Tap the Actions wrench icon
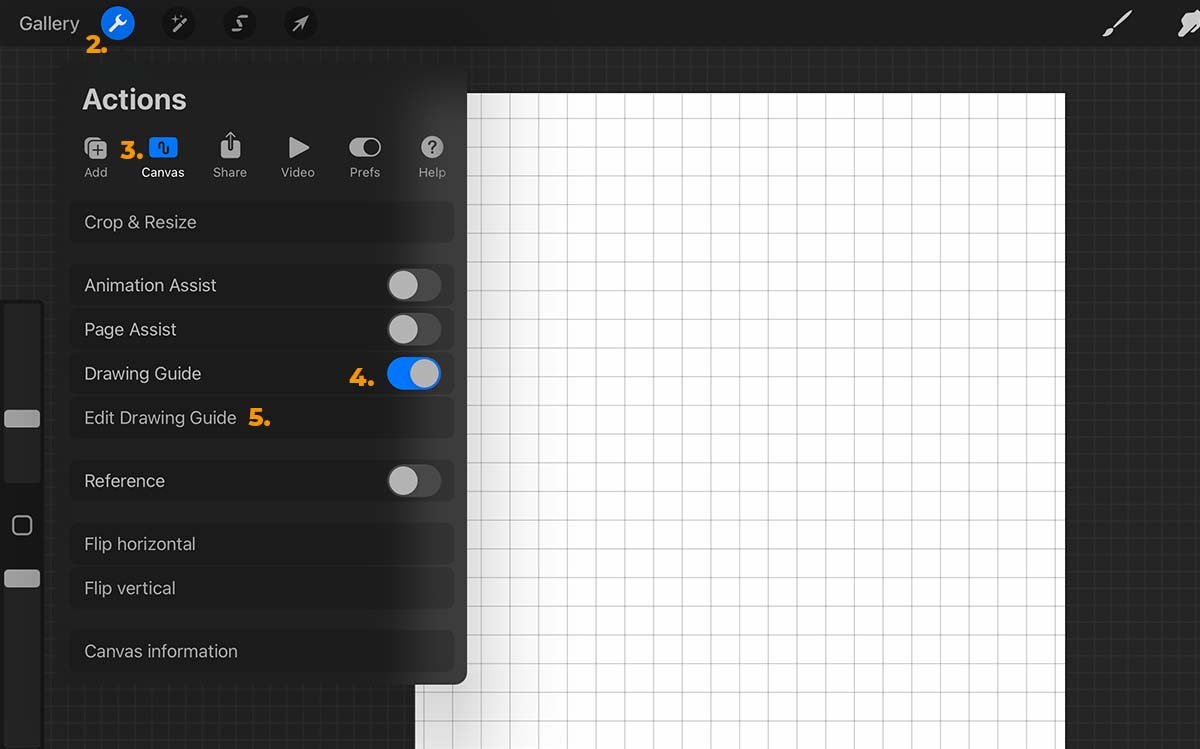Image resolution: width=1200 pixels, height=749 pixels. [x=118, y=23]
